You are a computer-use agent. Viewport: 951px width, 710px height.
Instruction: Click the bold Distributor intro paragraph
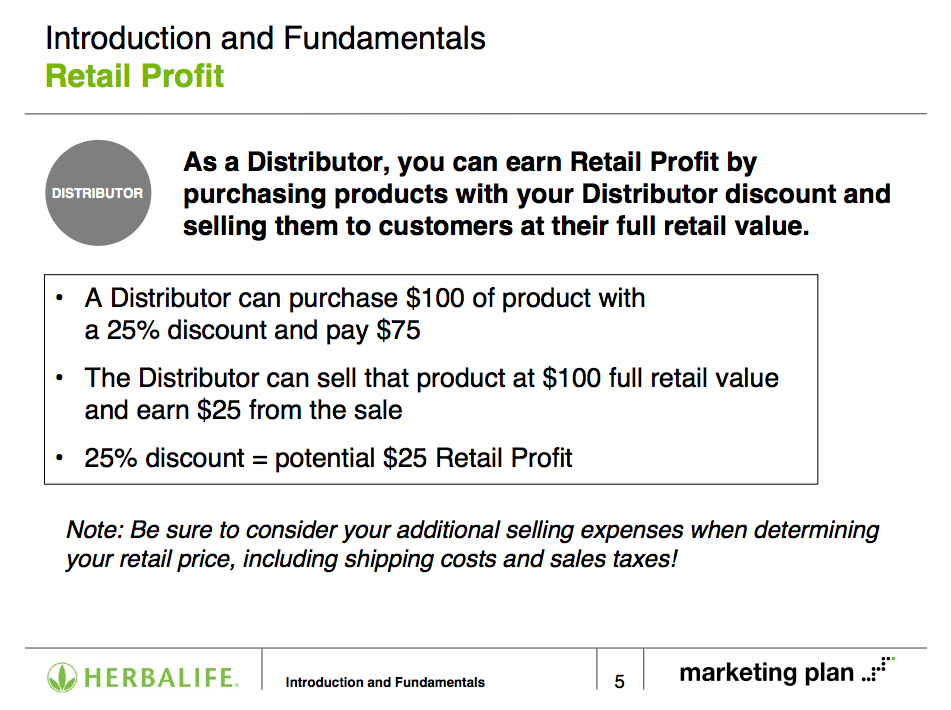(537, 194)
